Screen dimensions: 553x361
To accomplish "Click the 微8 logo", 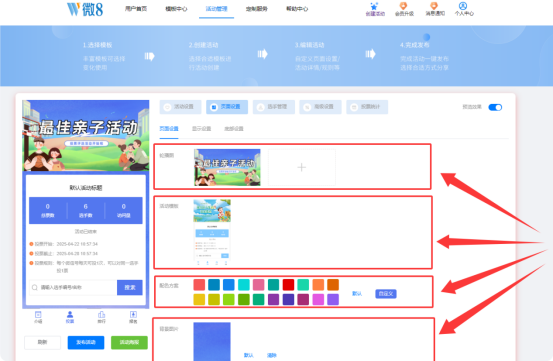I will tap(85, 9).
